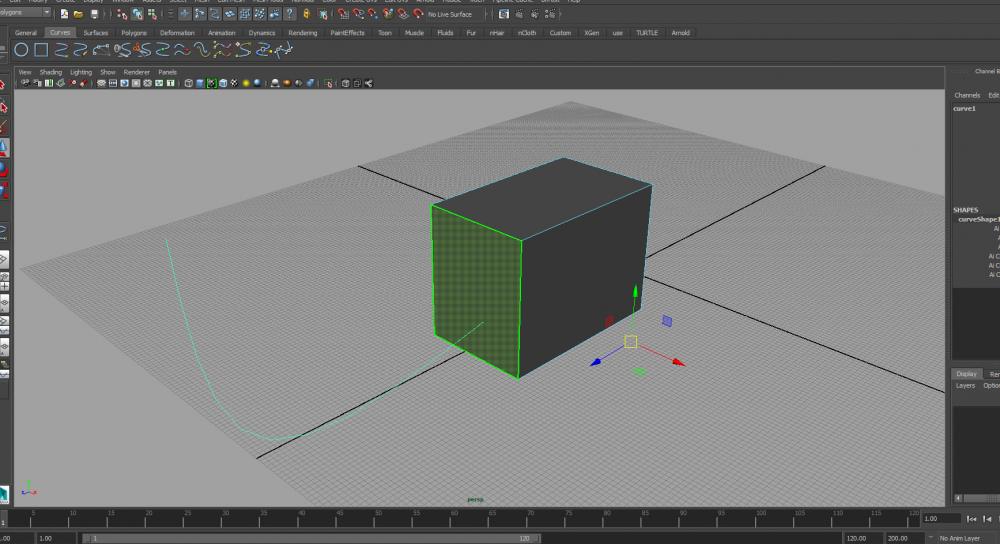Select the NURBS Circle shelf icon
Screen dimensions: 1000x544
coord(21,50)
